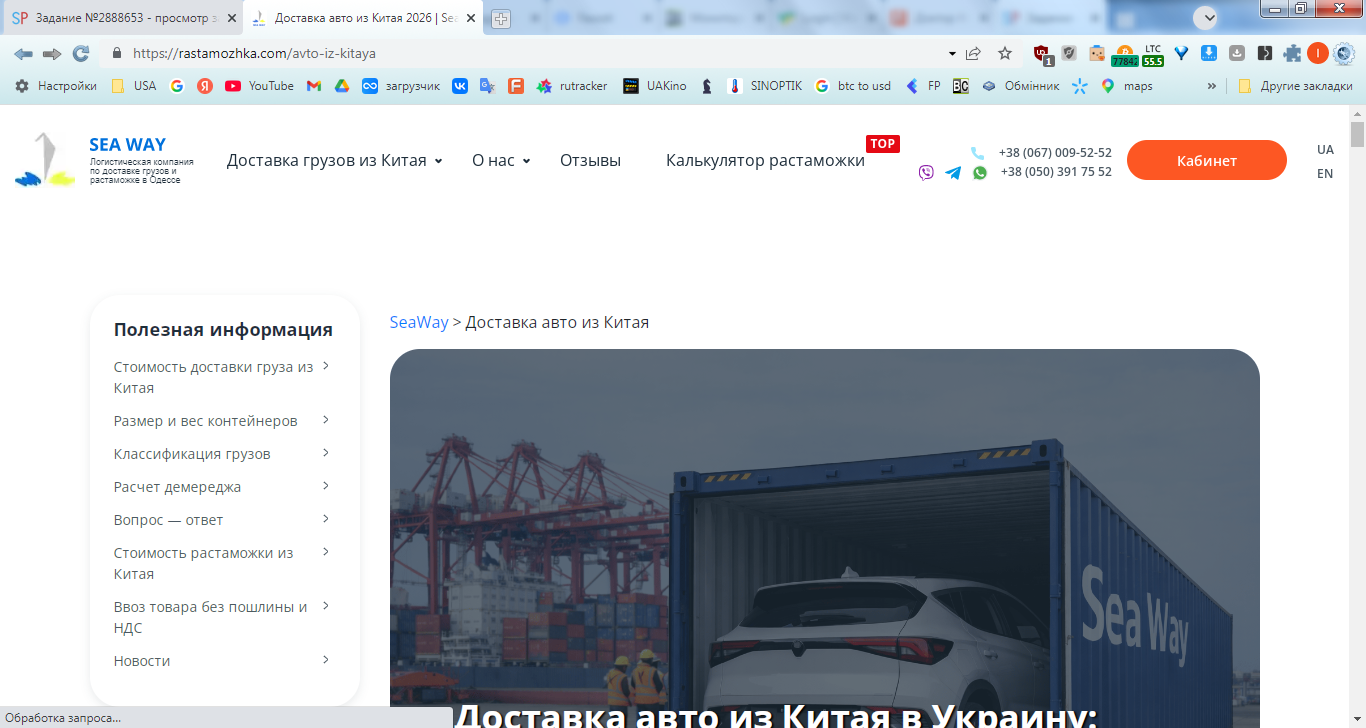The image size is (1366, 728).
Task: Expand the 'Доставка грузов из Китая' menu
Action: 336,160
